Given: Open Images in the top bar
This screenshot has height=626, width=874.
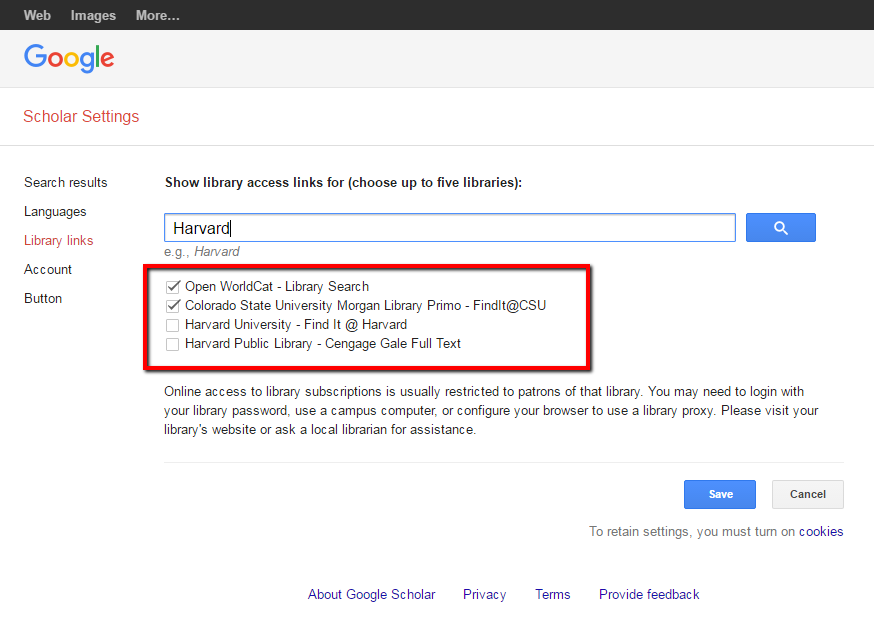Looking at the screenshot, I should click(x=93, y=16).
